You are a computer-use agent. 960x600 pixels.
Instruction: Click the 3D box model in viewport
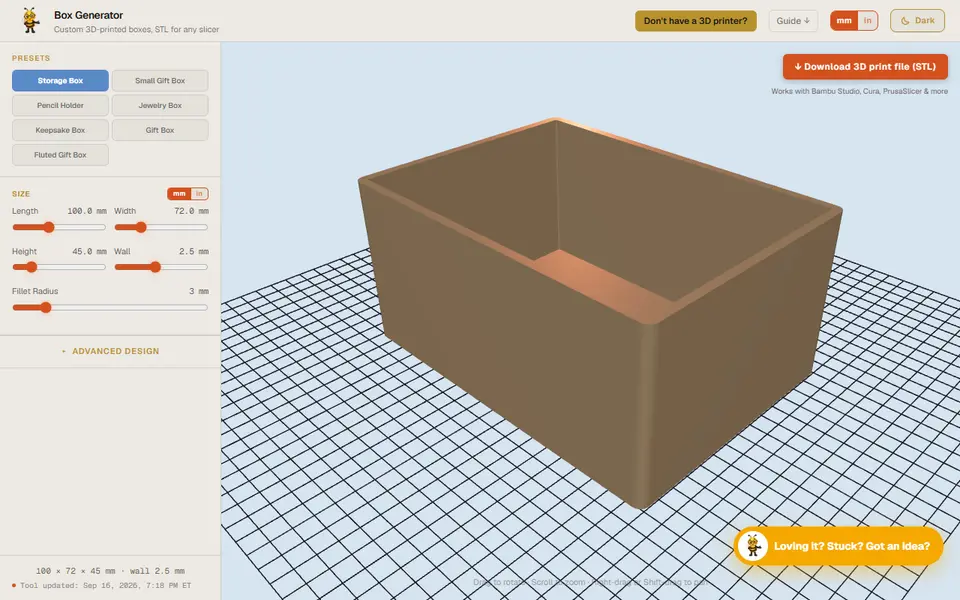coord(600,312)
